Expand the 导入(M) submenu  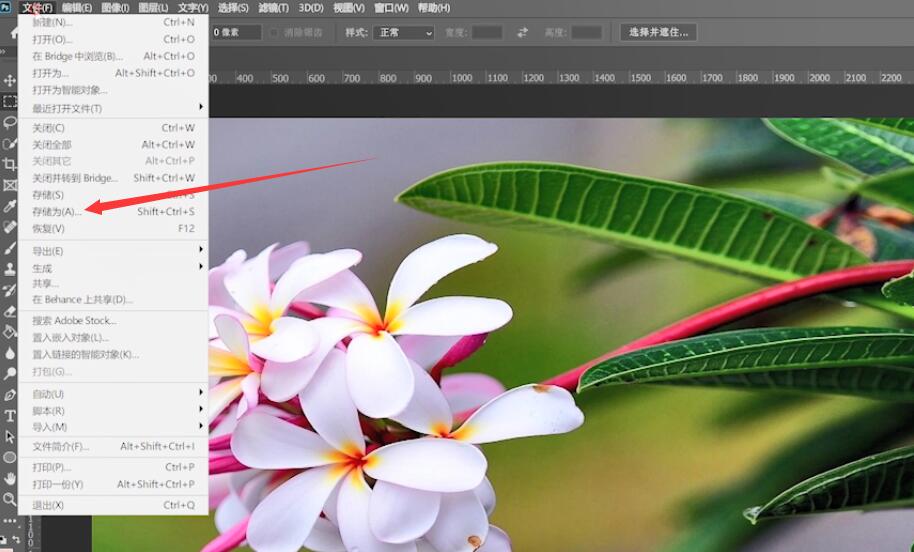(x=114, y=427)
